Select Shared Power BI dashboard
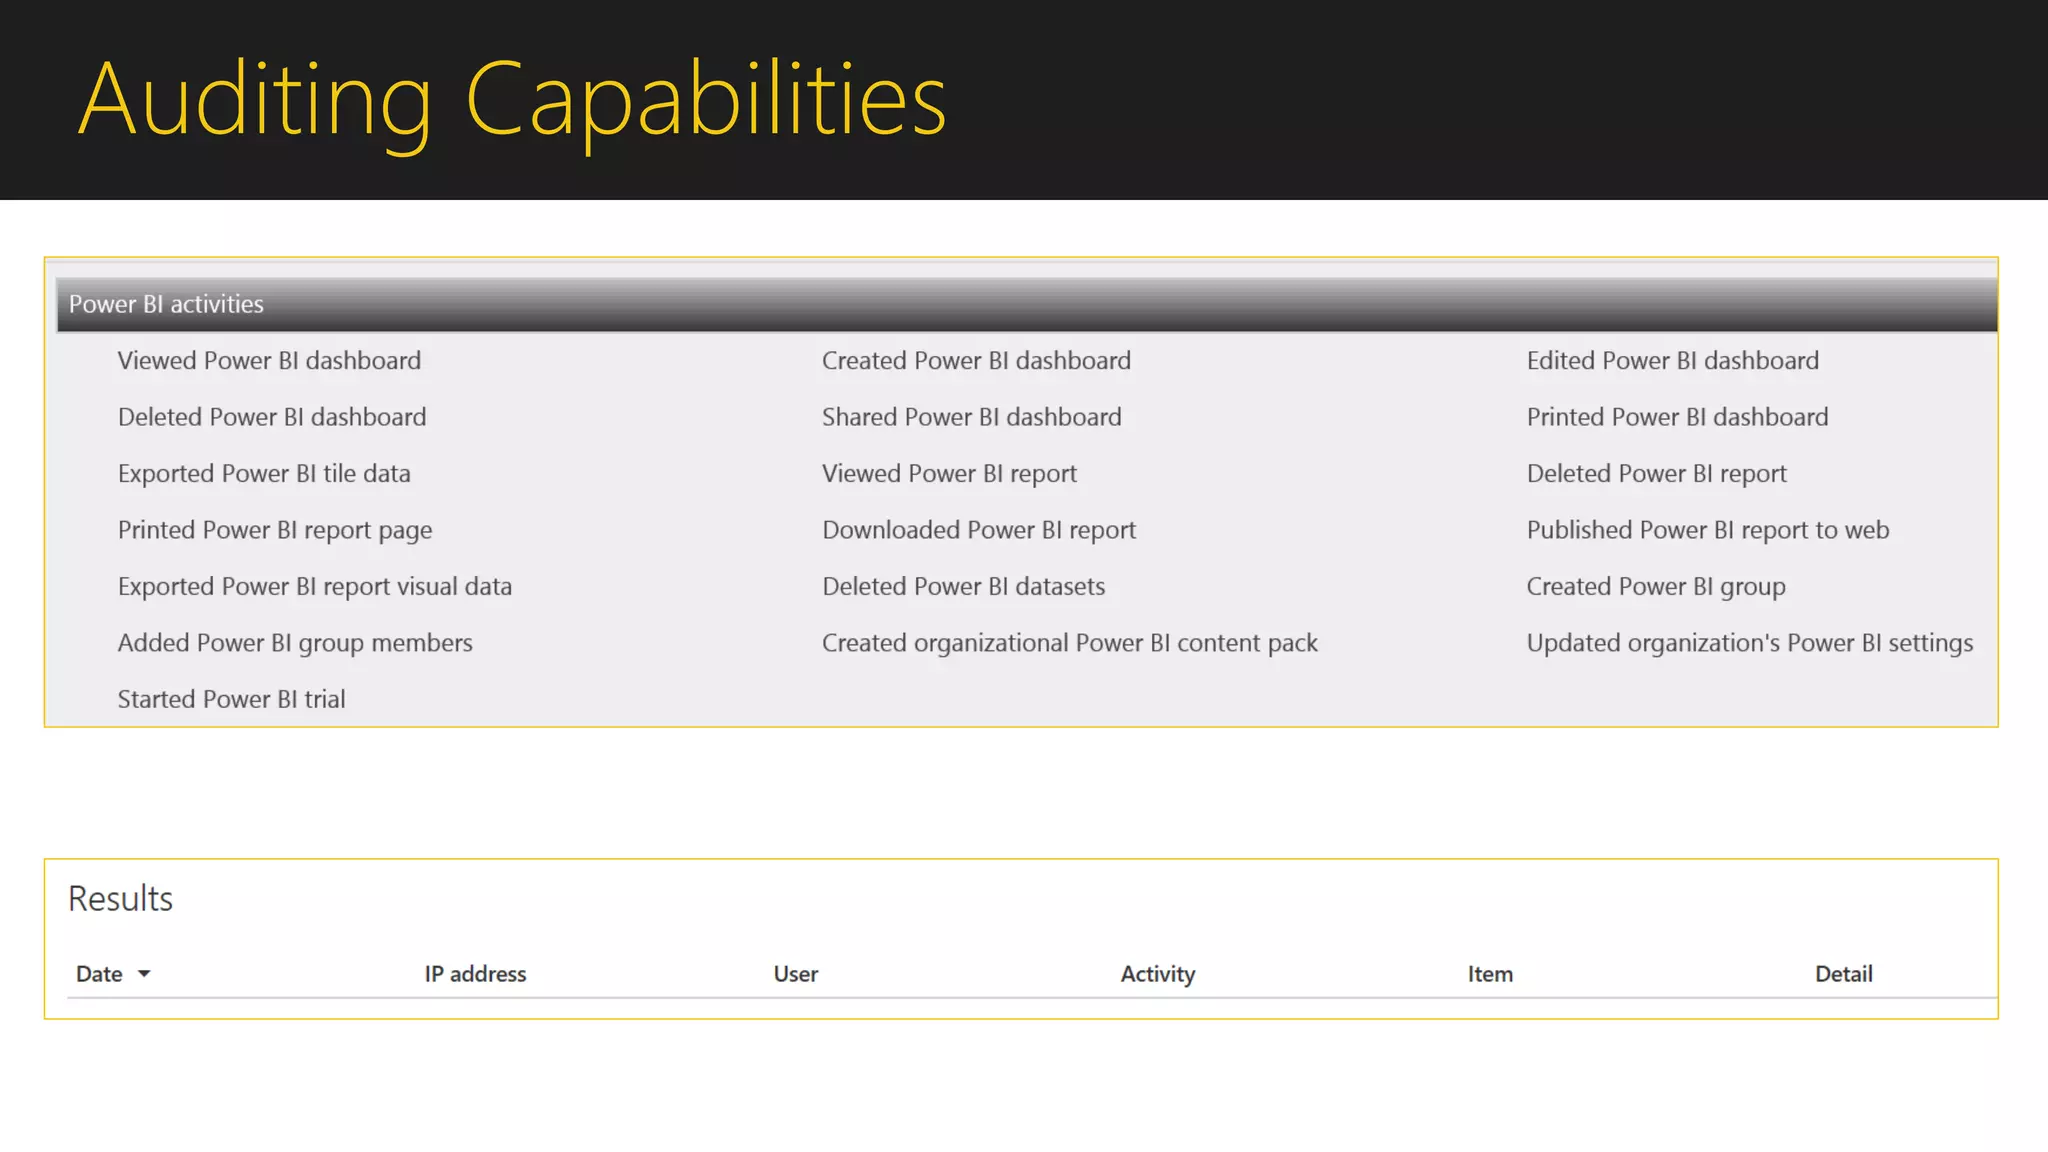This screenshot has width=2048, height=1152. [971, 417]
